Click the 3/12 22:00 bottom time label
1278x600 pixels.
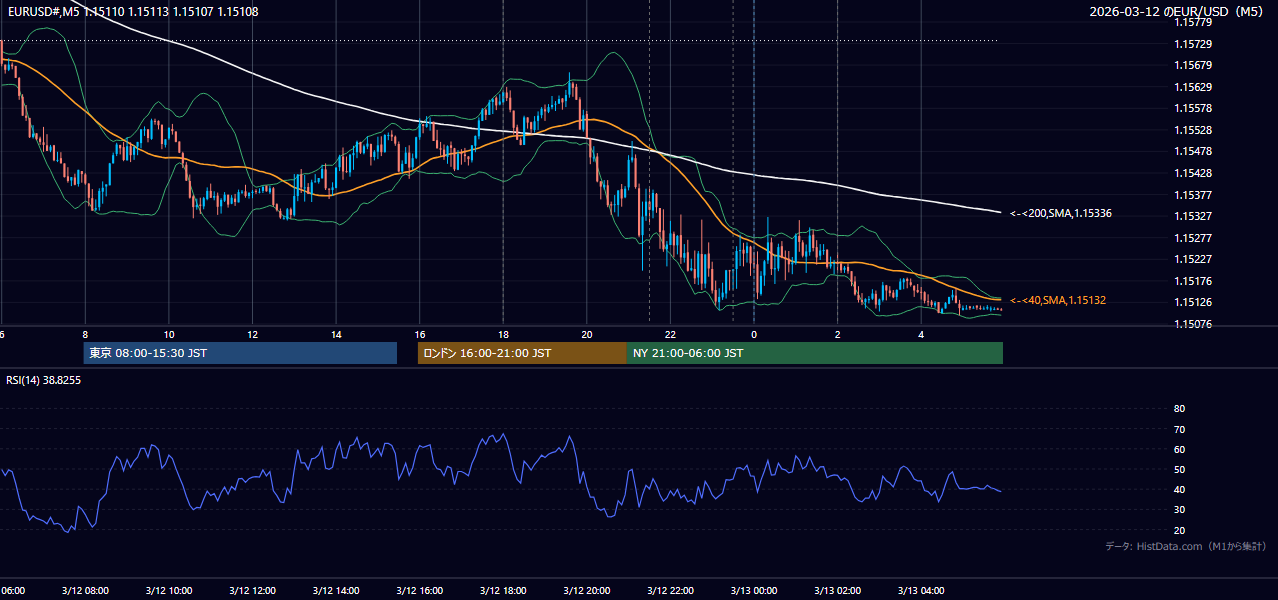[670, 590]
